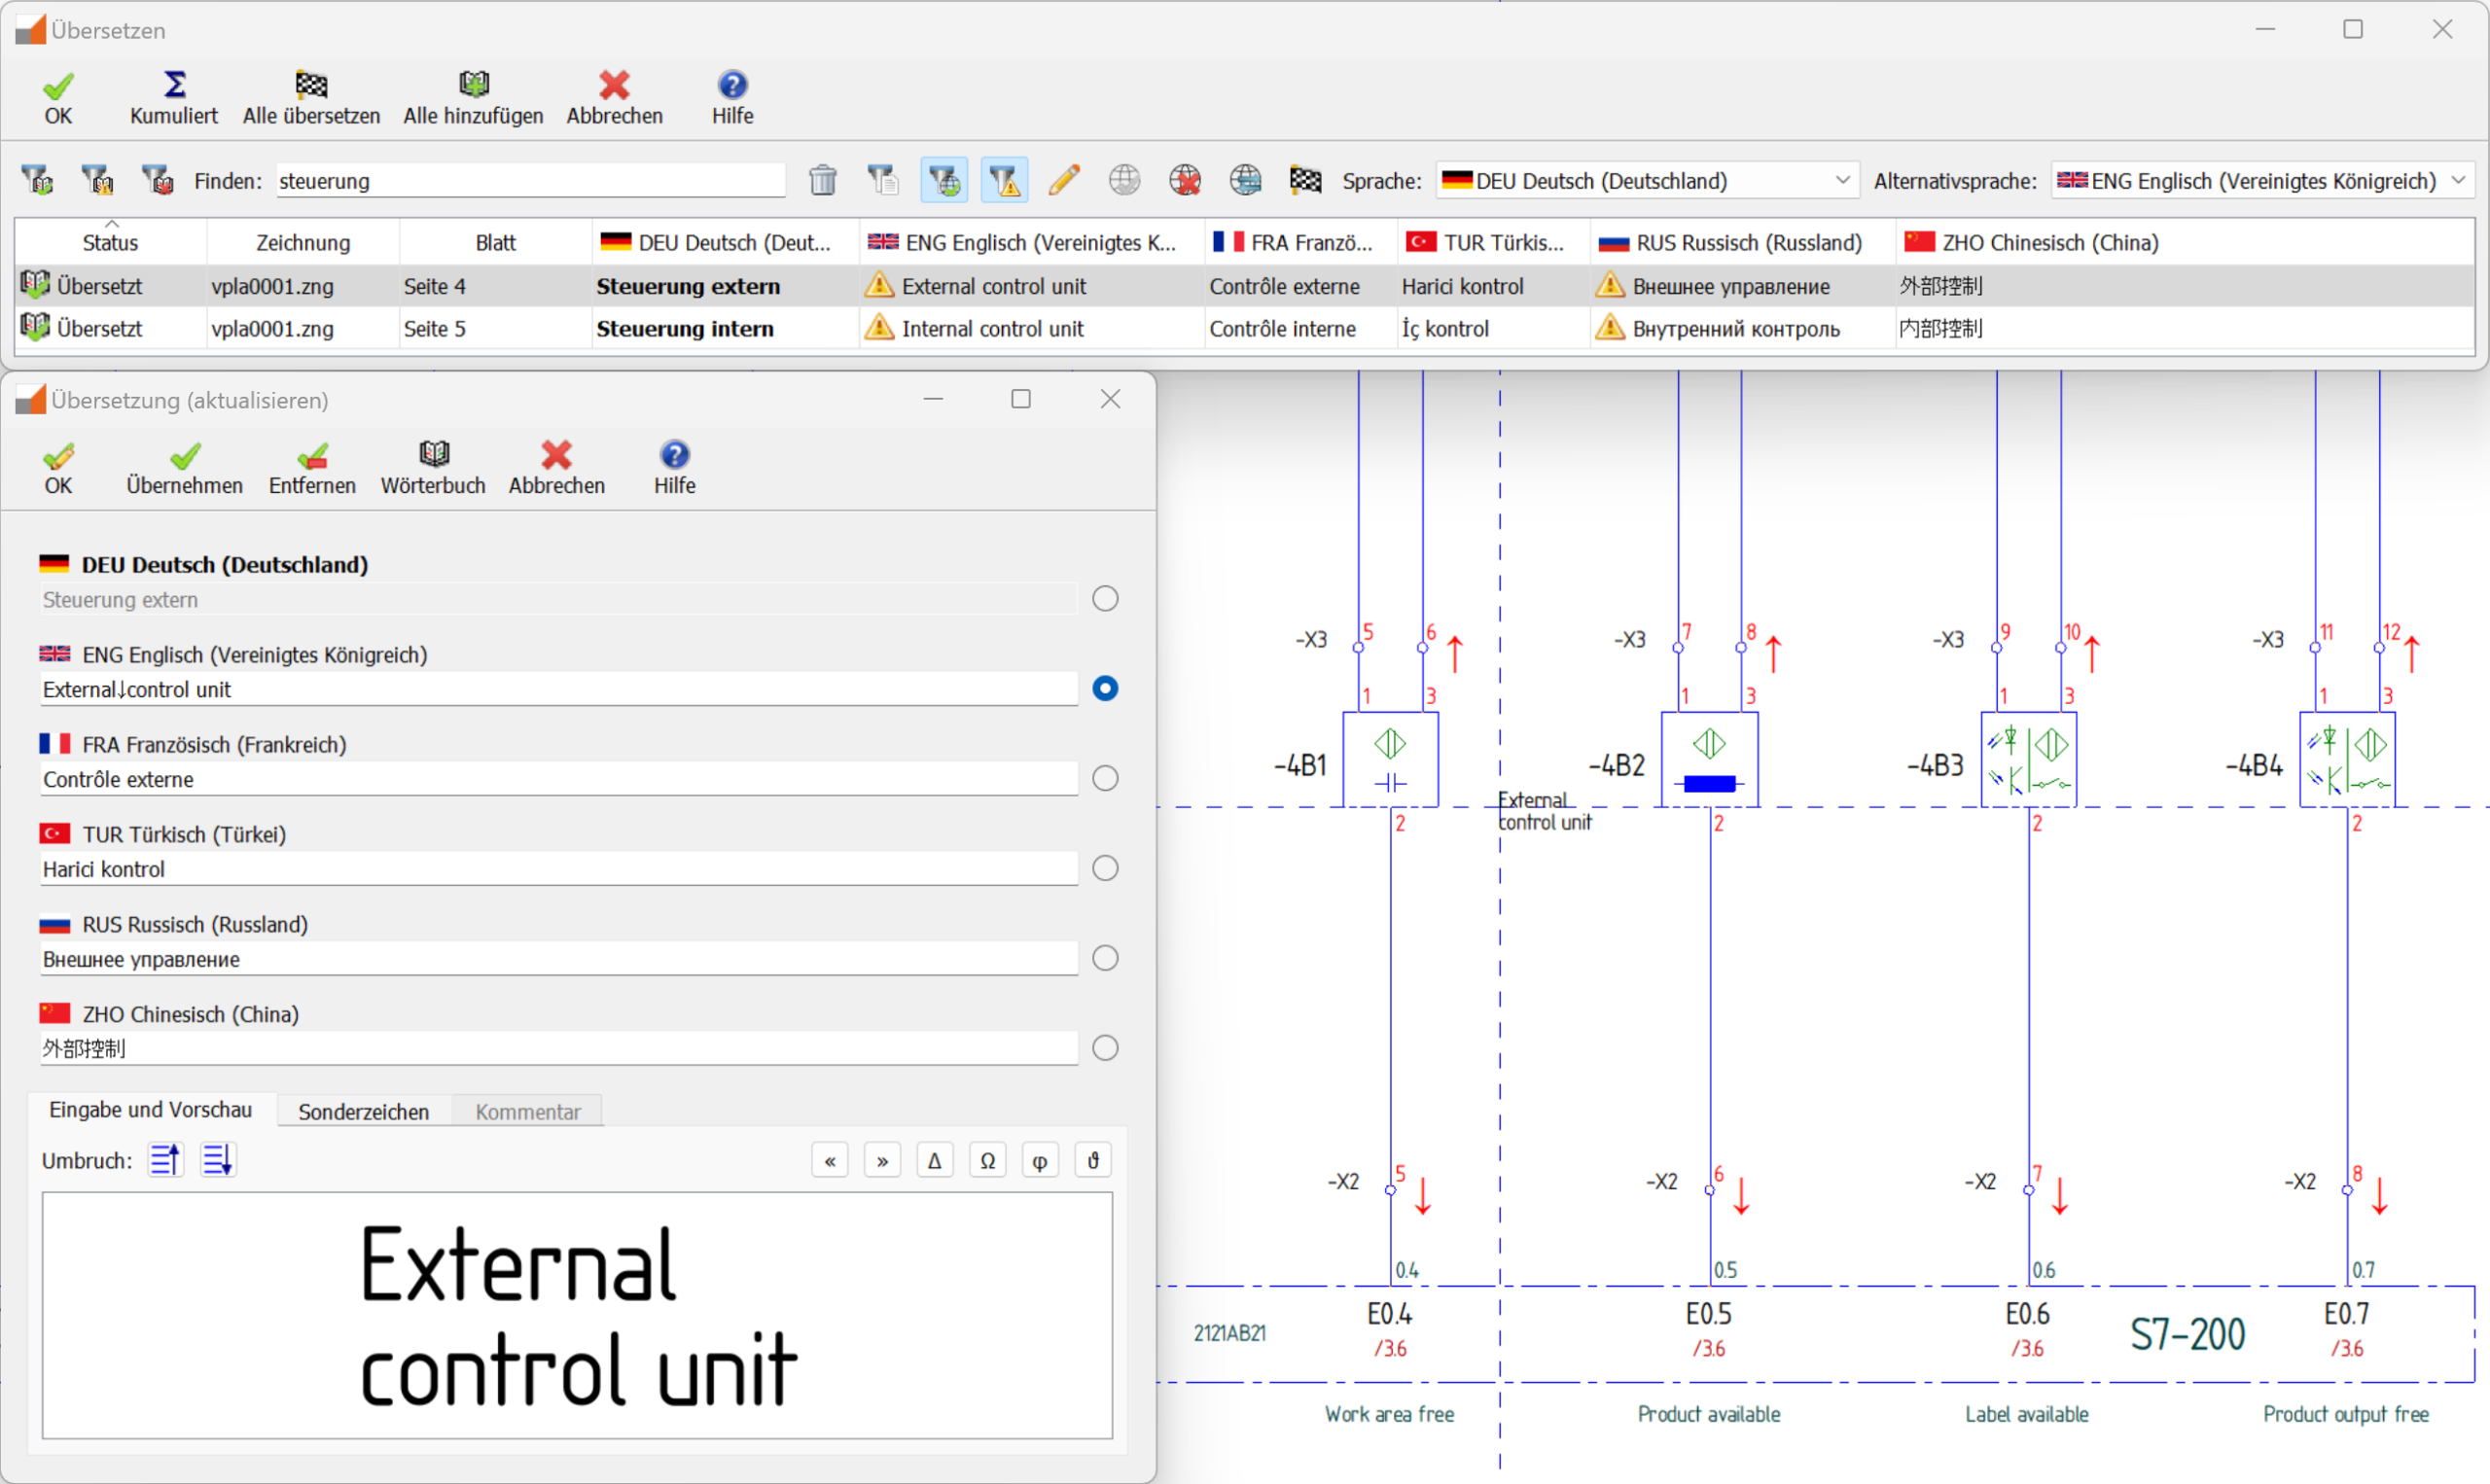The width and height of the screenshot is (2490, 1484).
Task: Click the globe with red cross icon
Action: [x=1185, y=181]
